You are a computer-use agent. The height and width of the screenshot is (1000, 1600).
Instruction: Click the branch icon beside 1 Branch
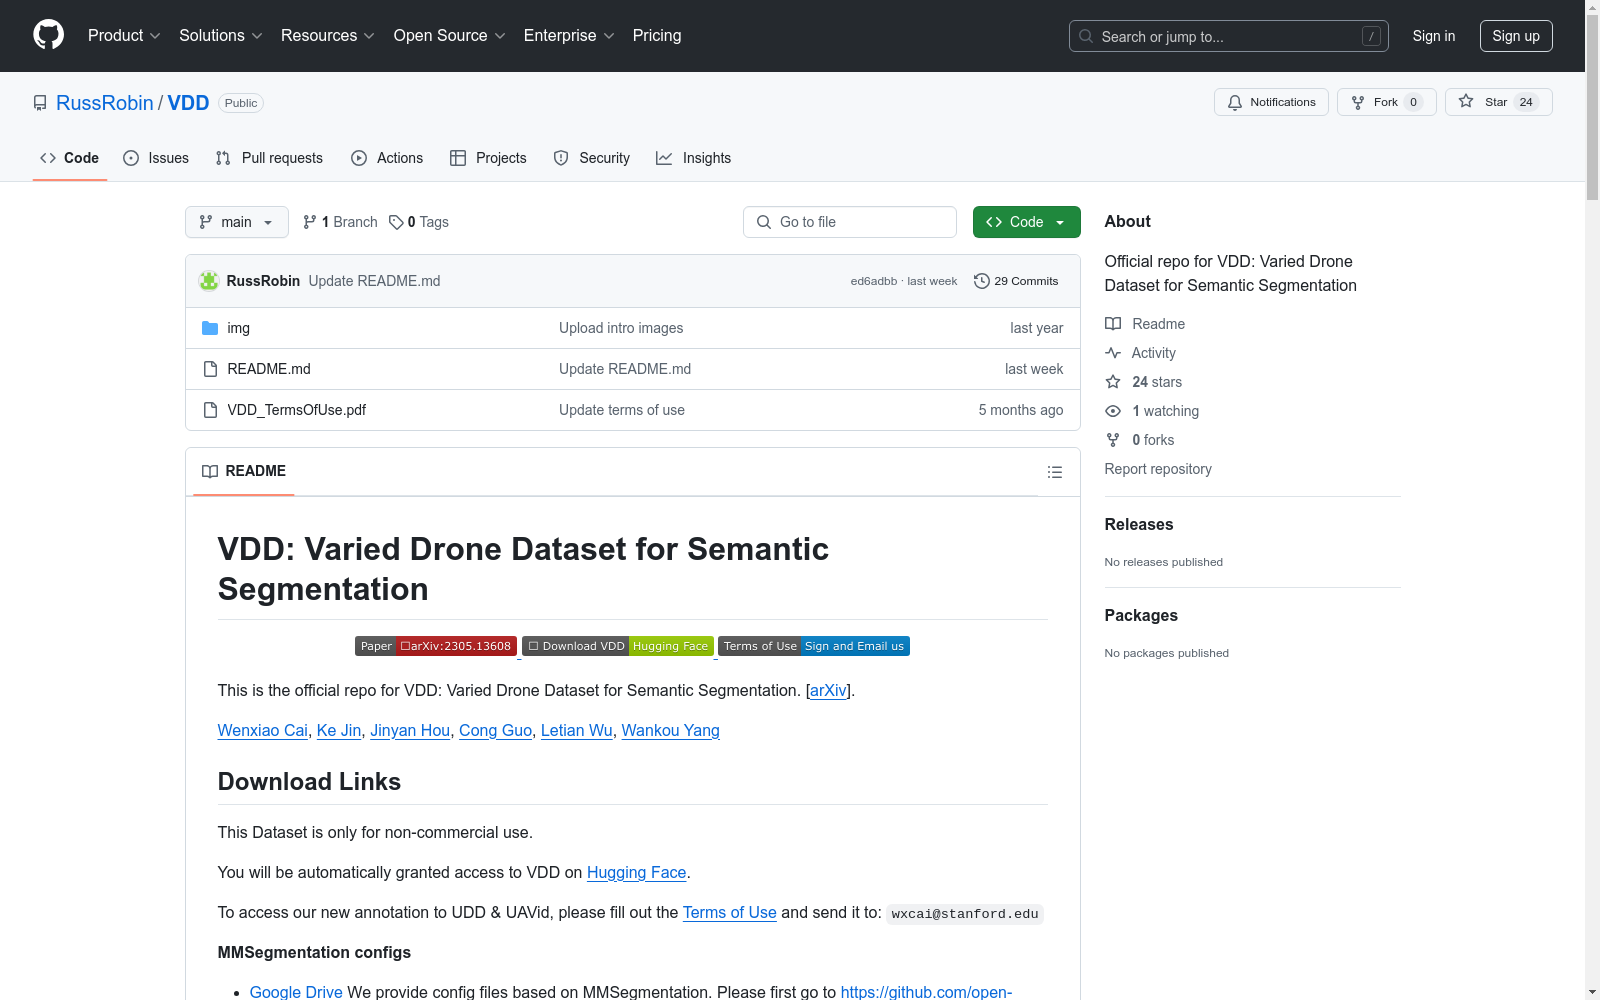tap(310, 222)
